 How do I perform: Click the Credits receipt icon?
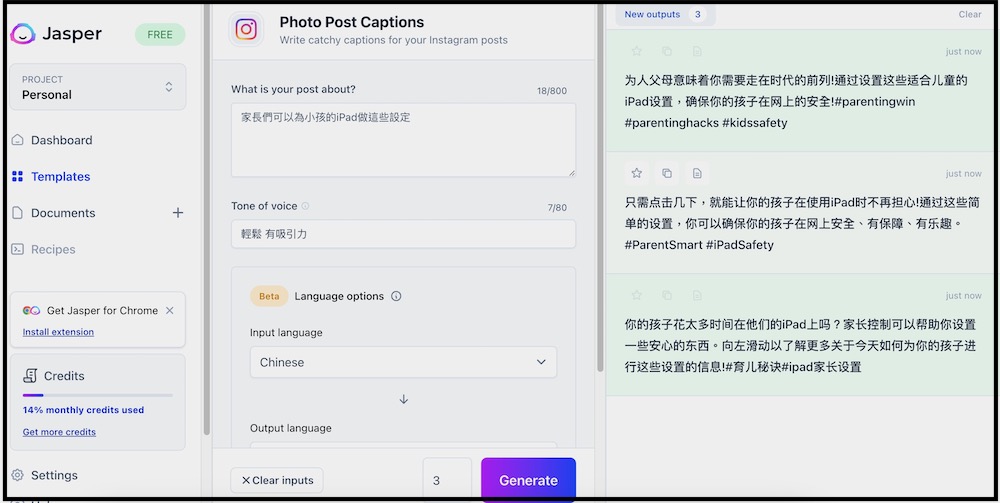pos(30,376)
